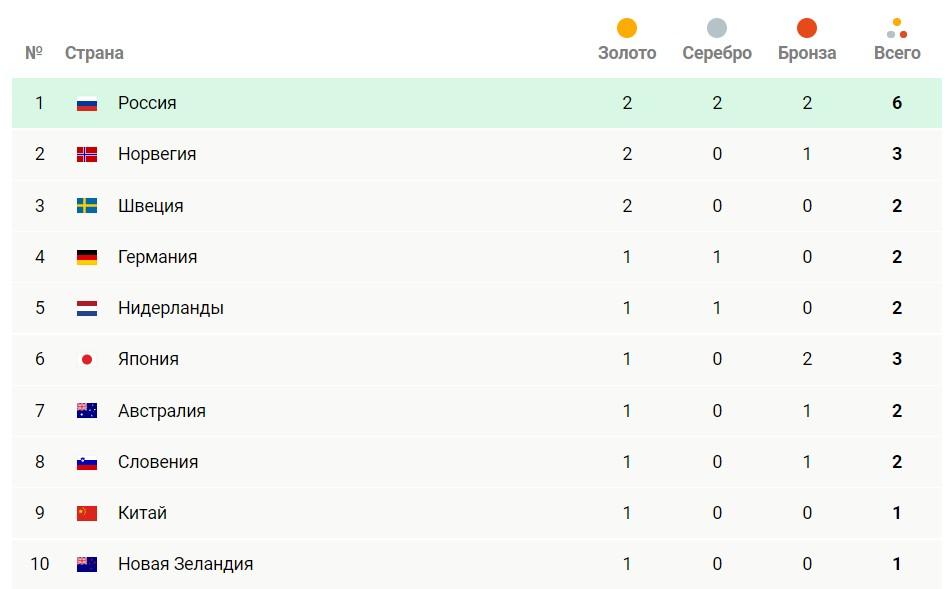The image size is (945, 589).
Task: Click the bronze medal circle icon
Action: click(807, 28)
